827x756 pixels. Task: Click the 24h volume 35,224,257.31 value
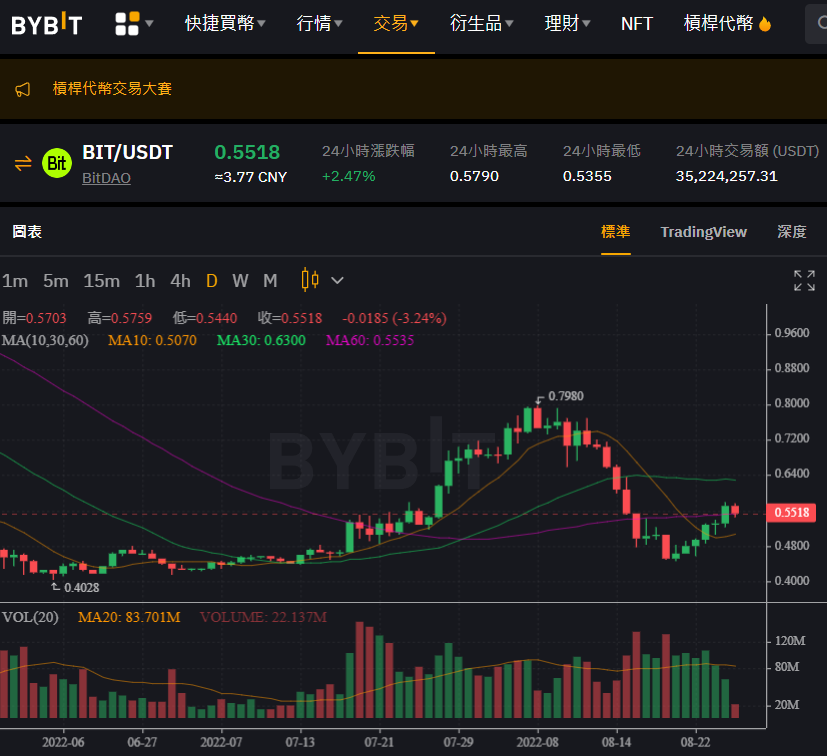pos(726,176)
